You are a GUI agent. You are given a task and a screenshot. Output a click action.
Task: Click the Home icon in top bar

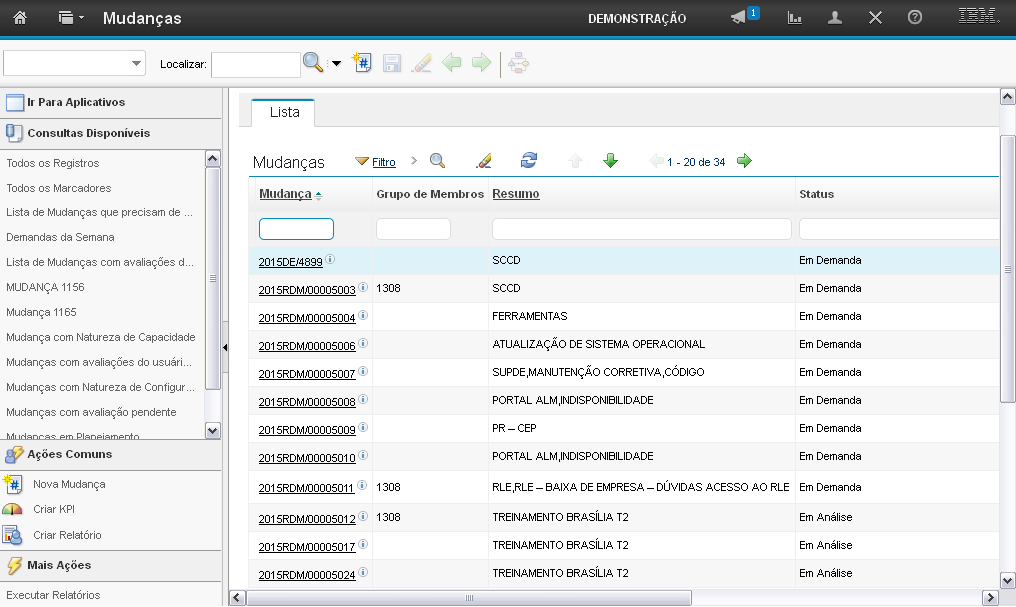point(20,18)
